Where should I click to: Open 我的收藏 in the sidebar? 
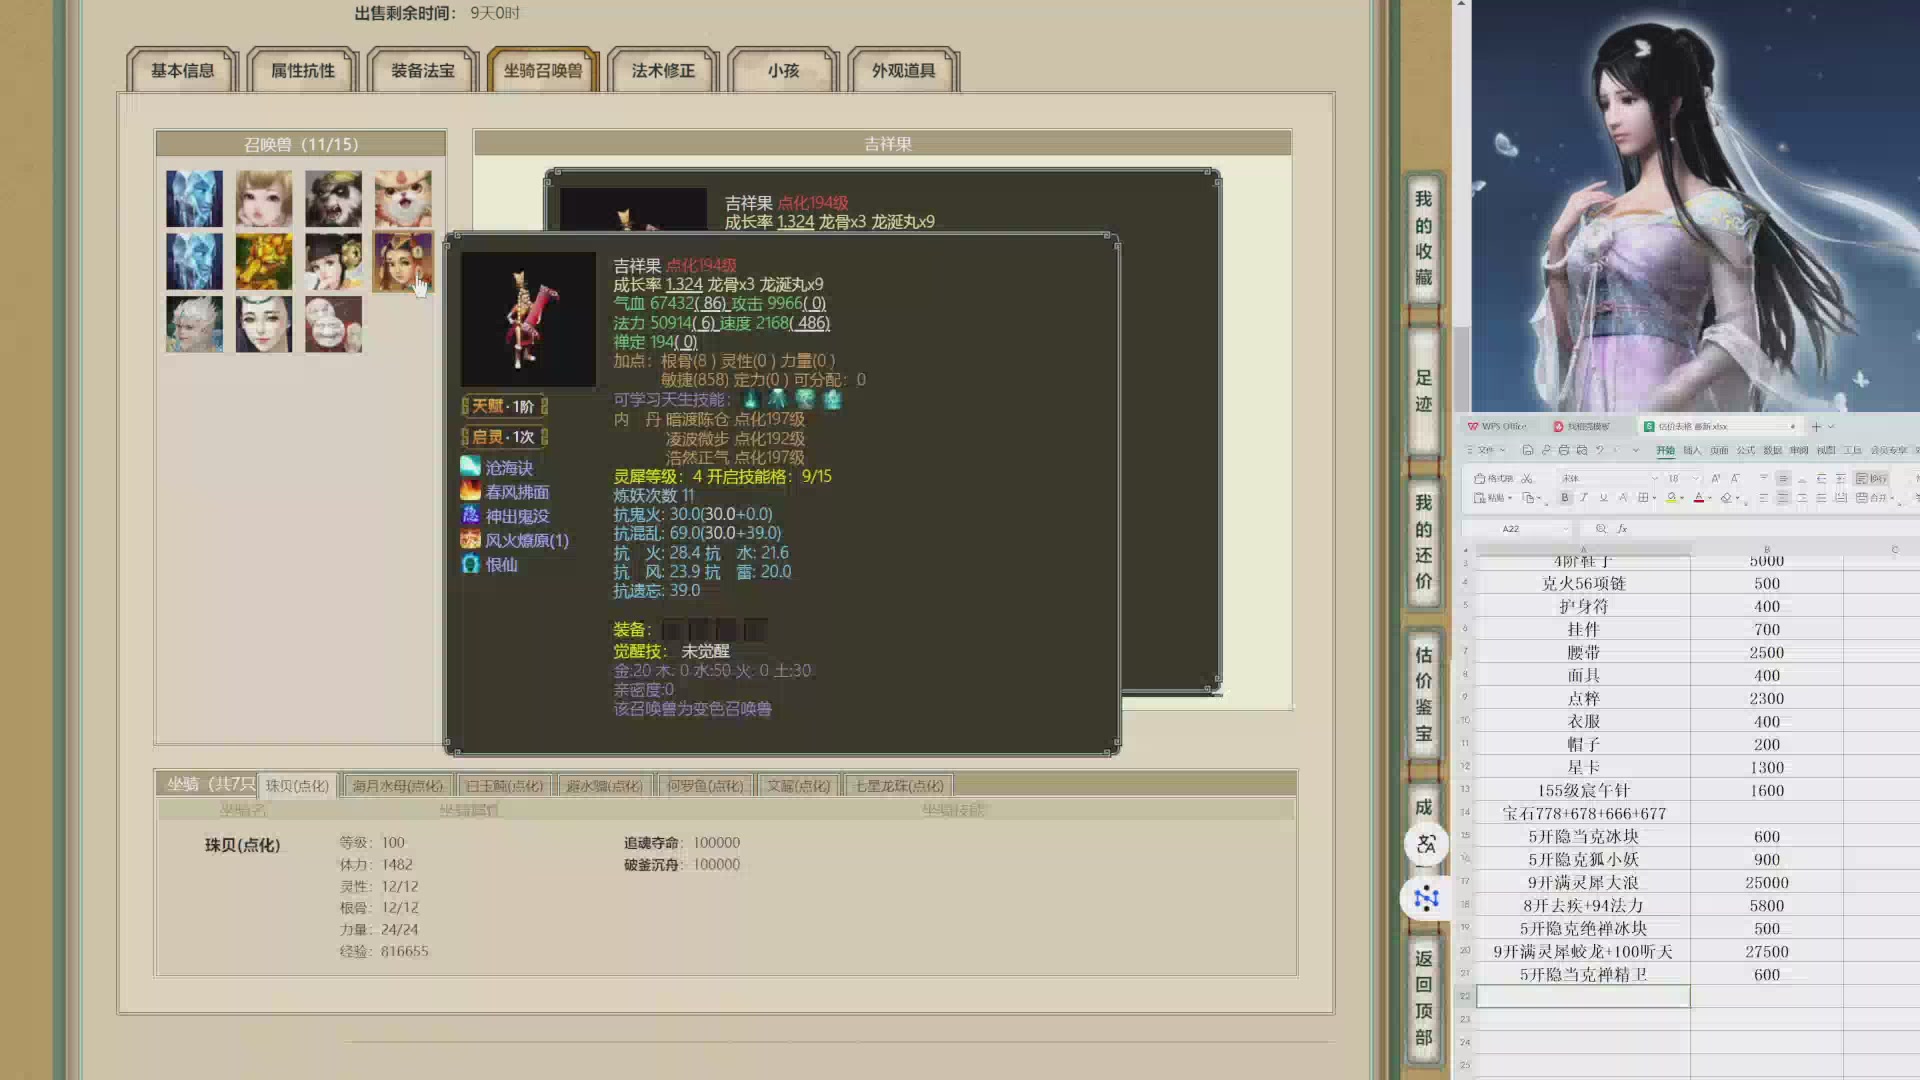coord(1424,238)
